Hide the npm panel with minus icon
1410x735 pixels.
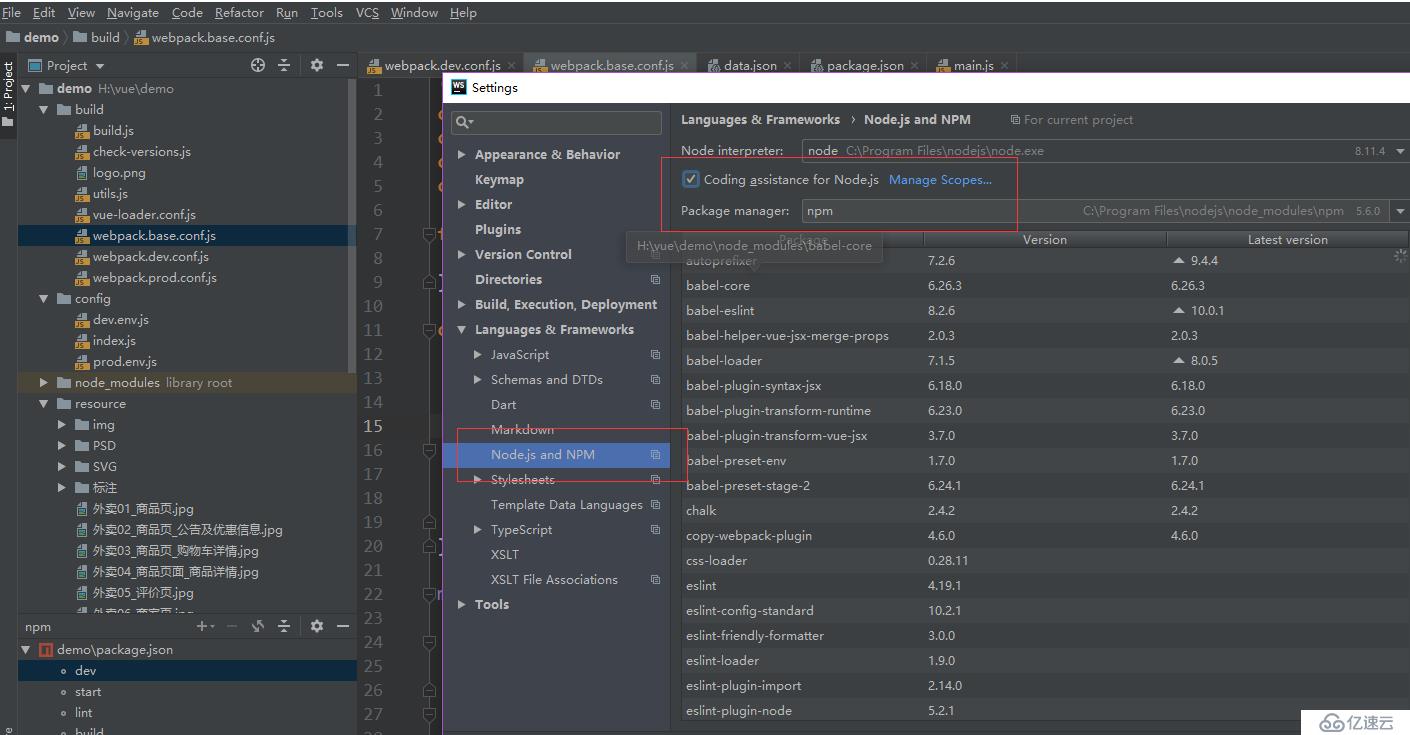tap(343, 626)
